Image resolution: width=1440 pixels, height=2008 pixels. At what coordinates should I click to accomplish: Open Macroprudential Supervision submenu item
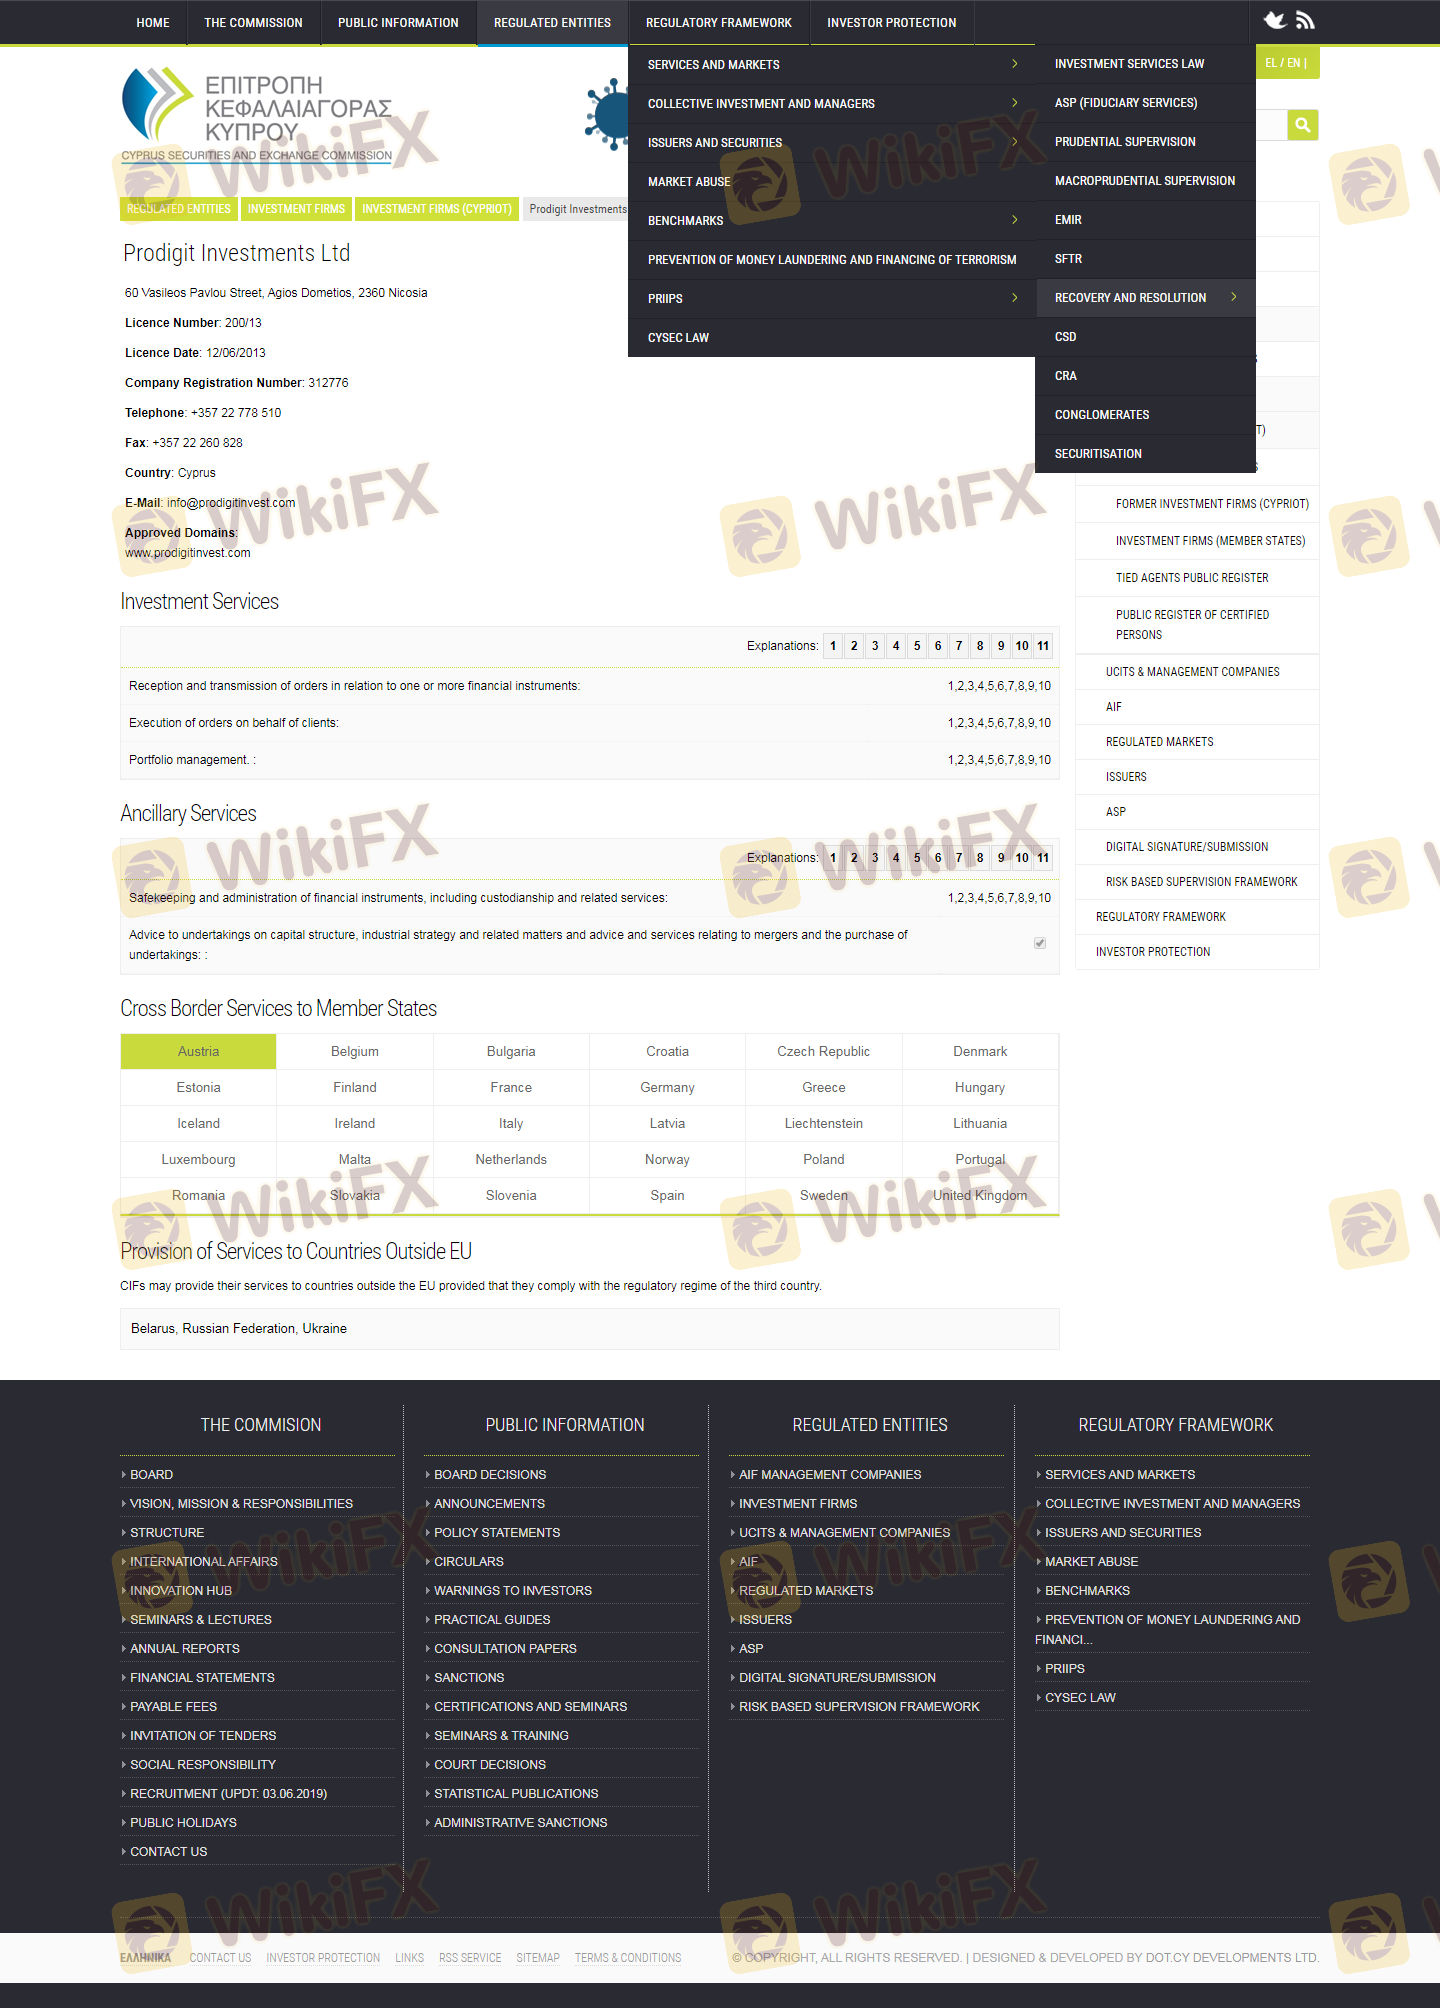(x=1145, y=181)
